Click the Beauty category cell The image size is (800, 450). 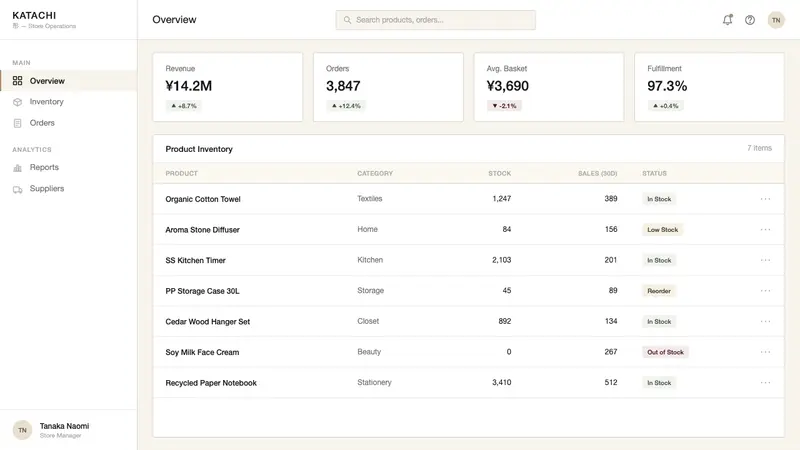[x=369, y=352]
